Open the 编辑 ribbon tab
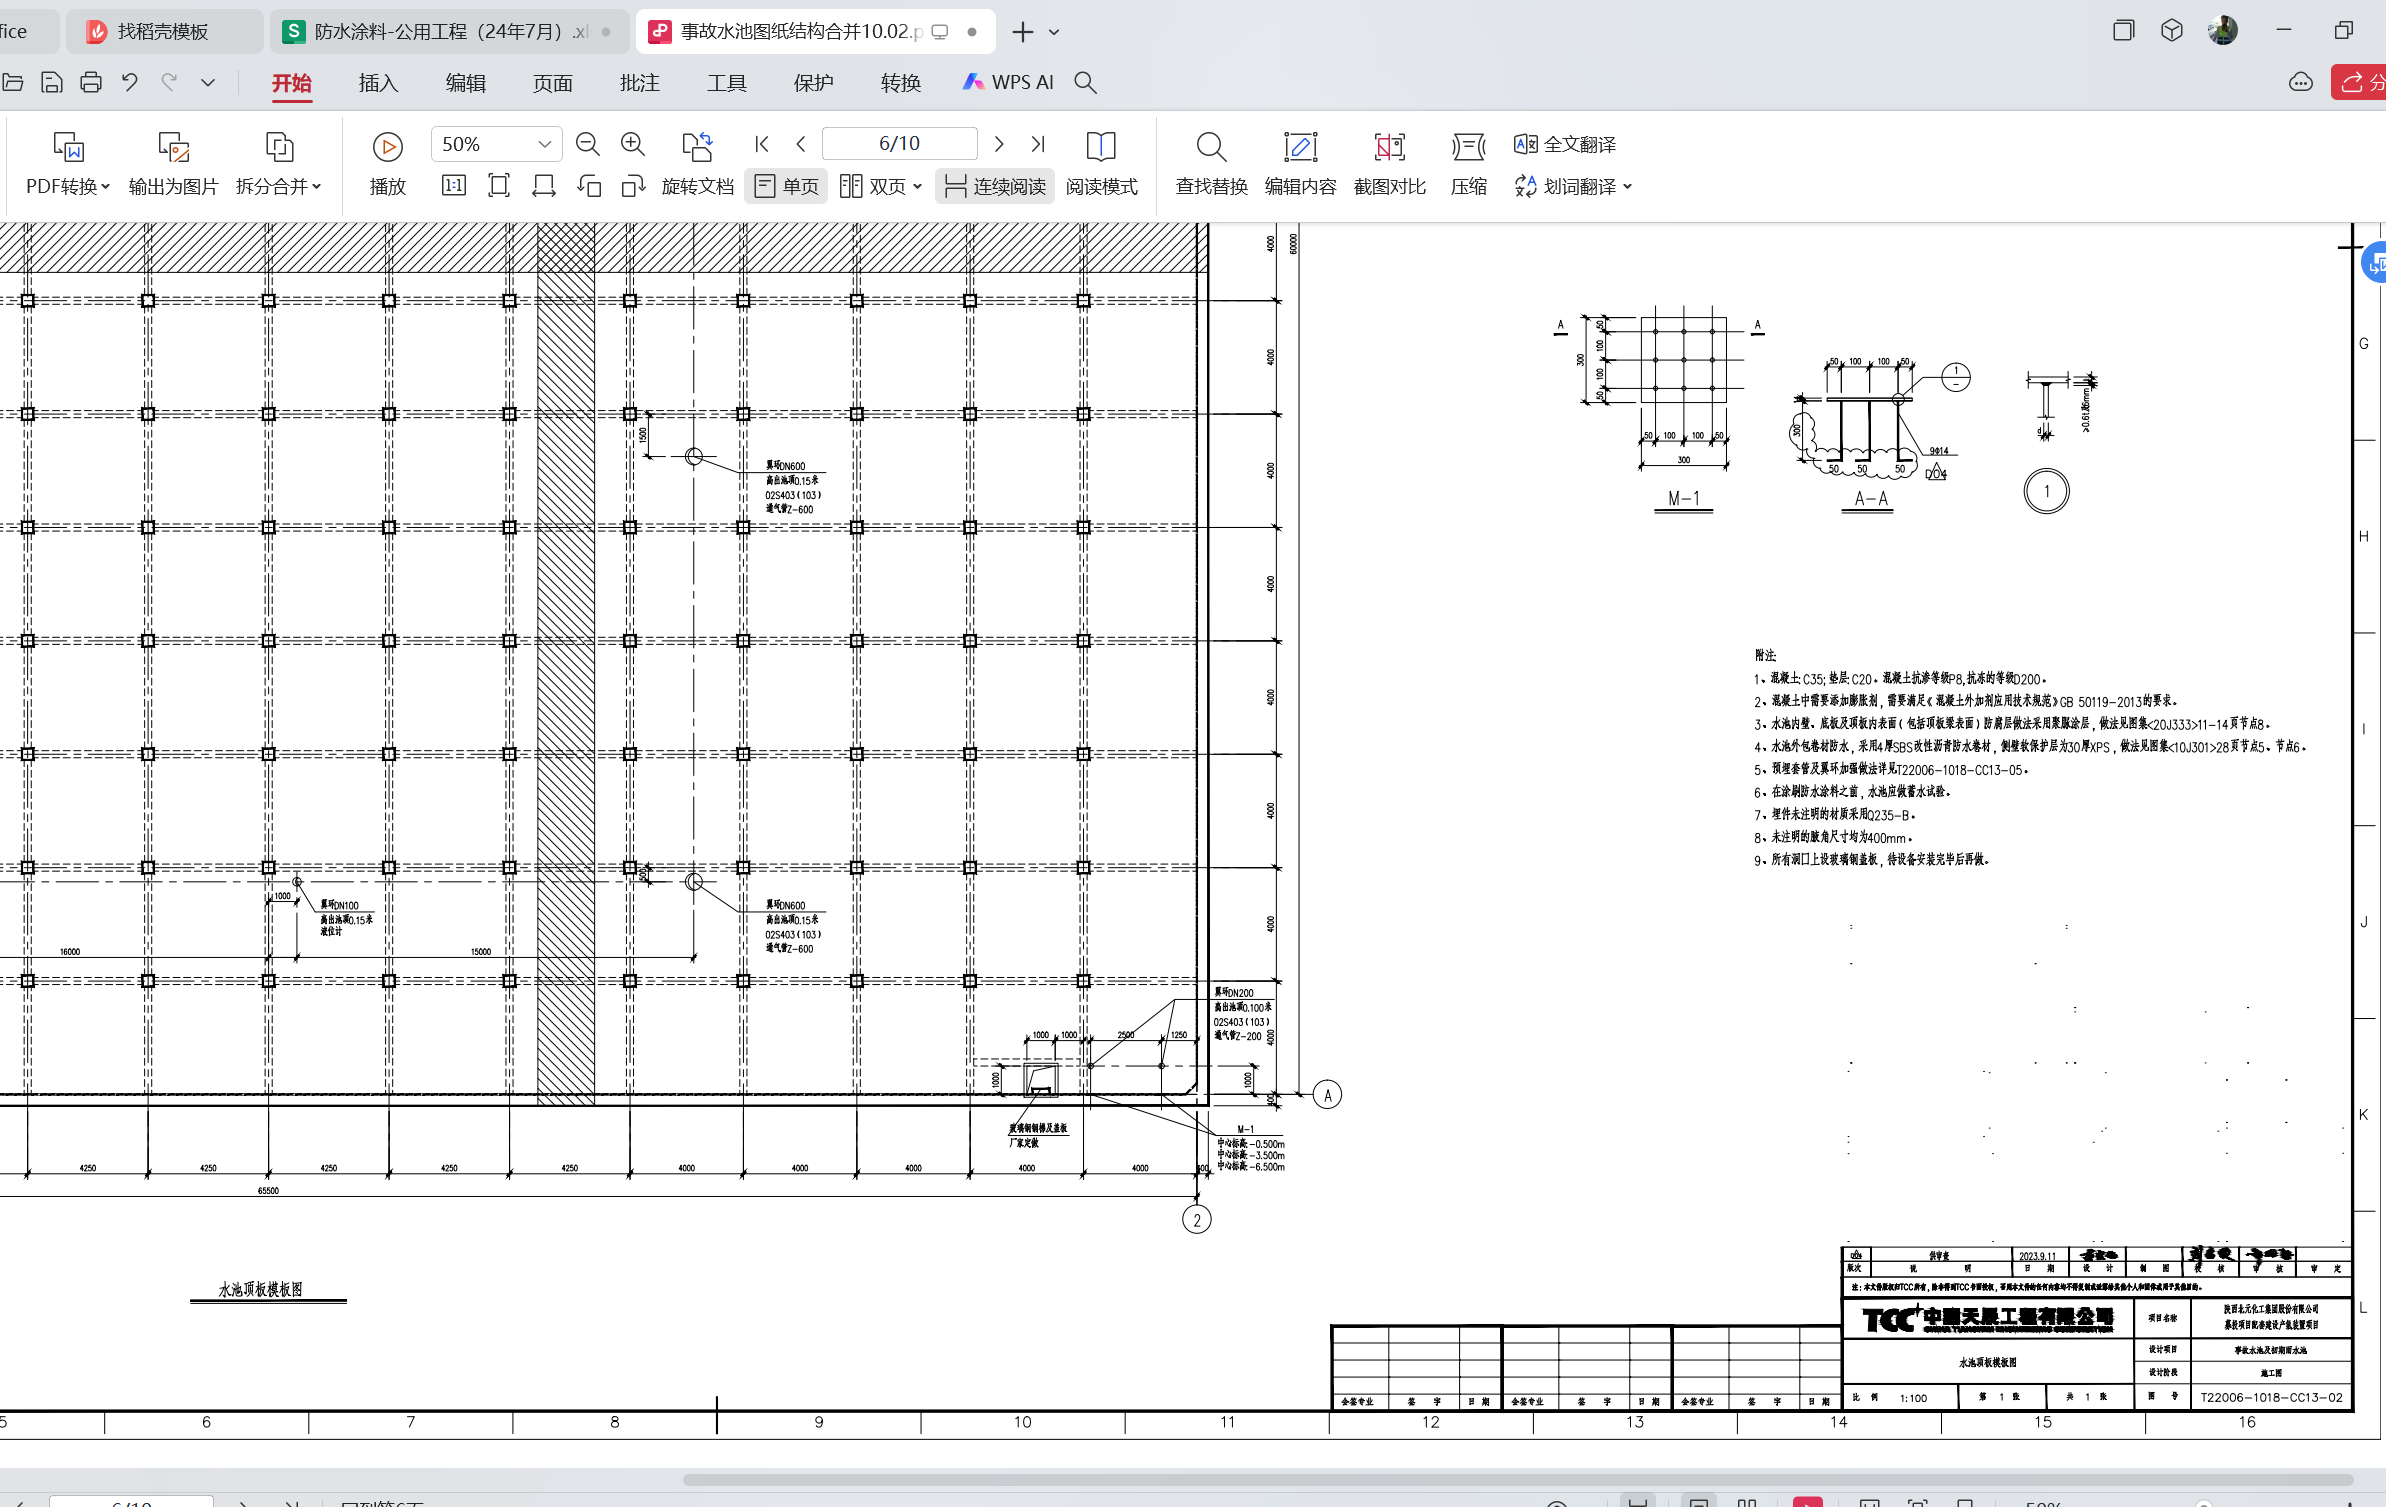Image resolution: width=2386 pixels, height=1507 pixels. pyautogui.click(x=465, y=83)
